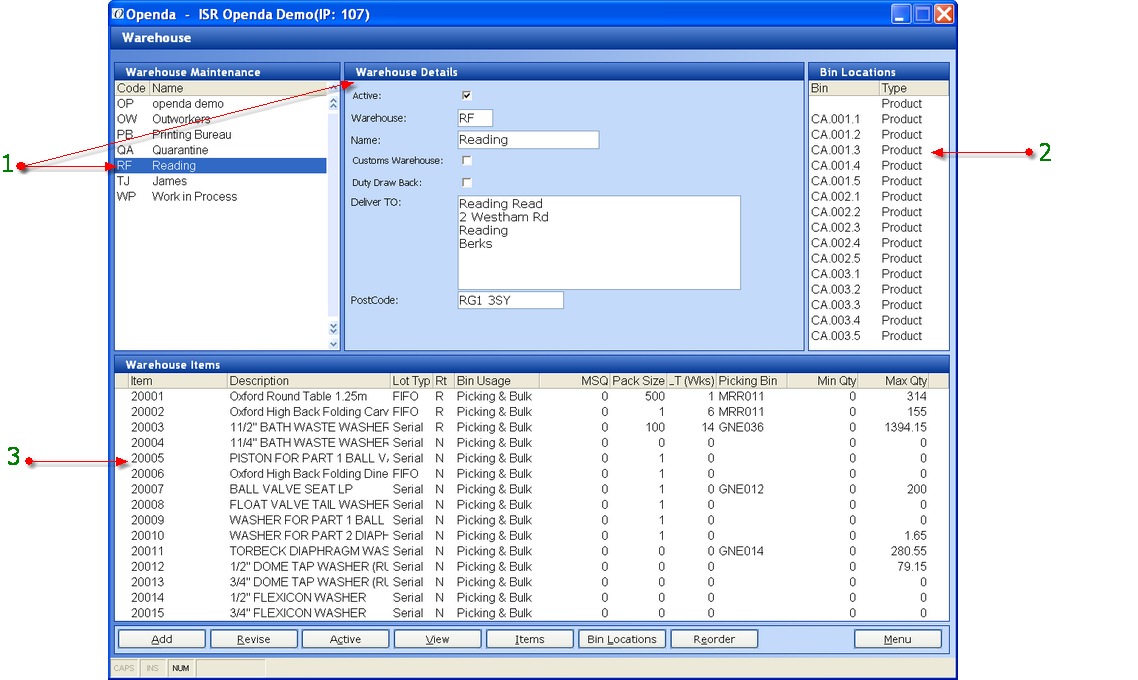Click the Lot Typ column header
The width and height of the screenshot is (1138, 680).
coord(412,380)
